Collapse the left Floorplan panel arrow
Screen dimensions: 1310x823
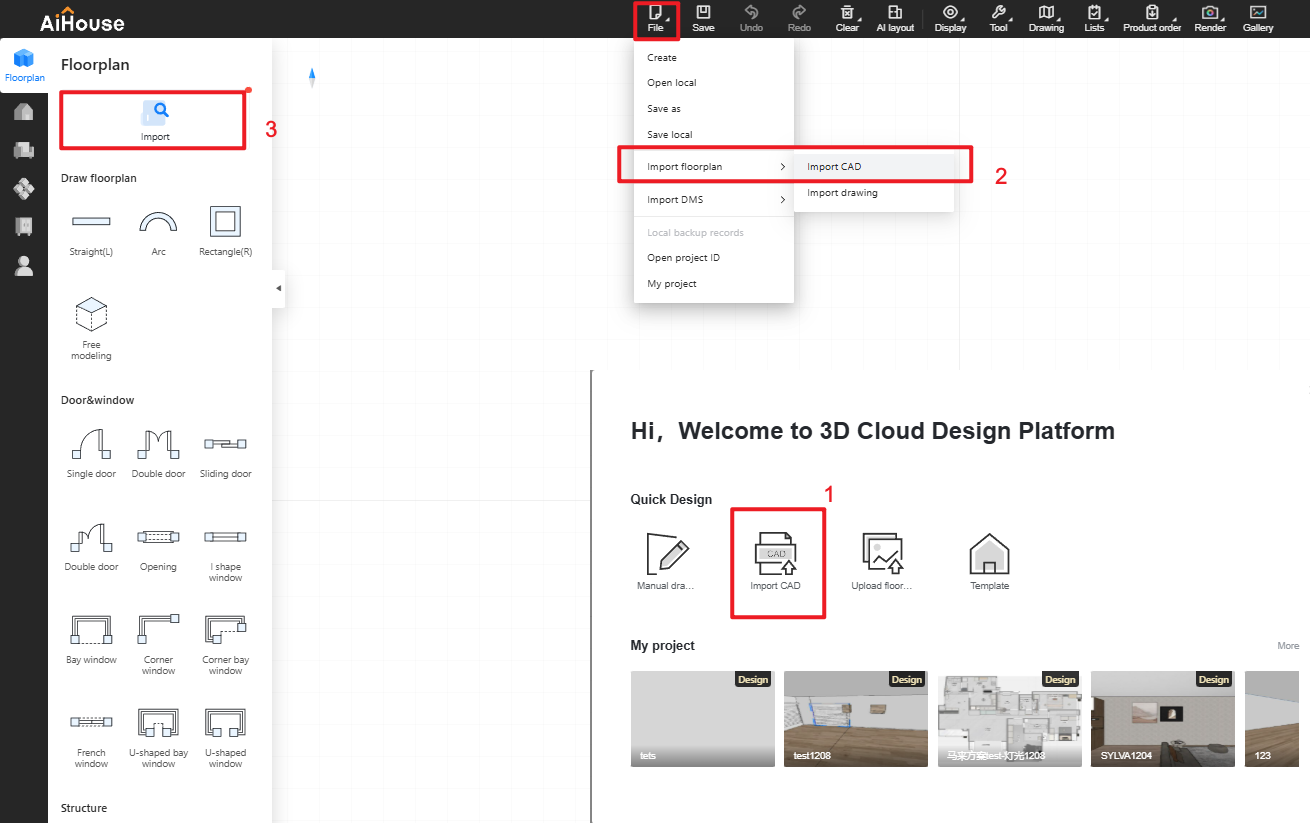pos(278,288)
